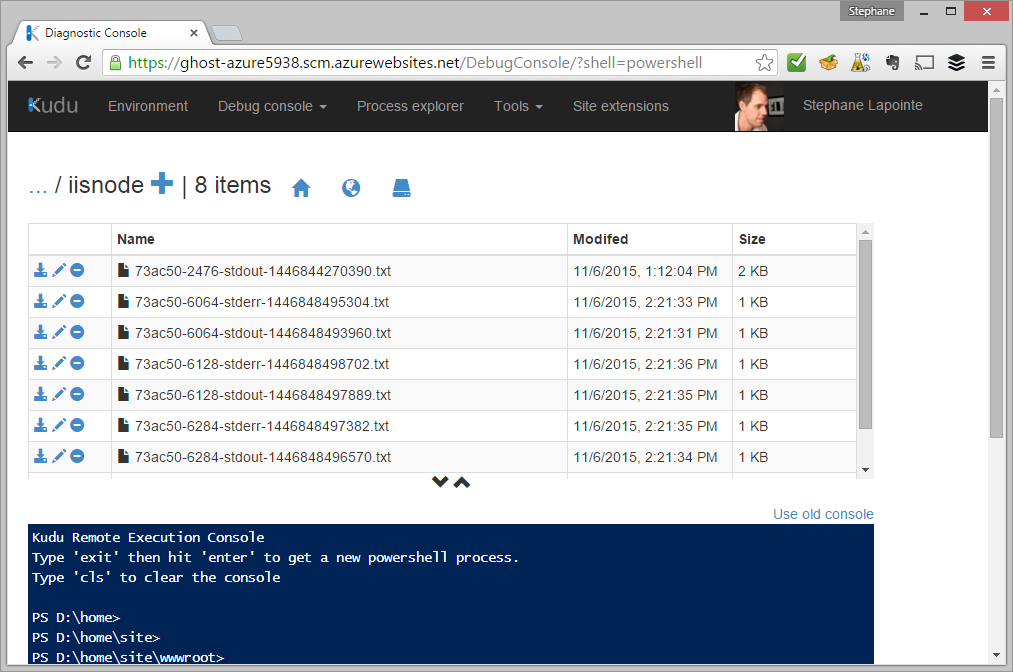This screenshot has width=1013, height=672.
Task: Click inside the PowerShell console
Action: (451, 594)
